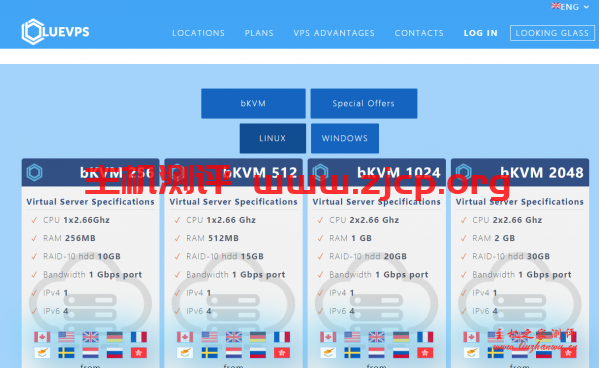Click 'RAM 256MB' on bKVM 256 card
Screen dimensions: 599x368
[x=69, y=238]
